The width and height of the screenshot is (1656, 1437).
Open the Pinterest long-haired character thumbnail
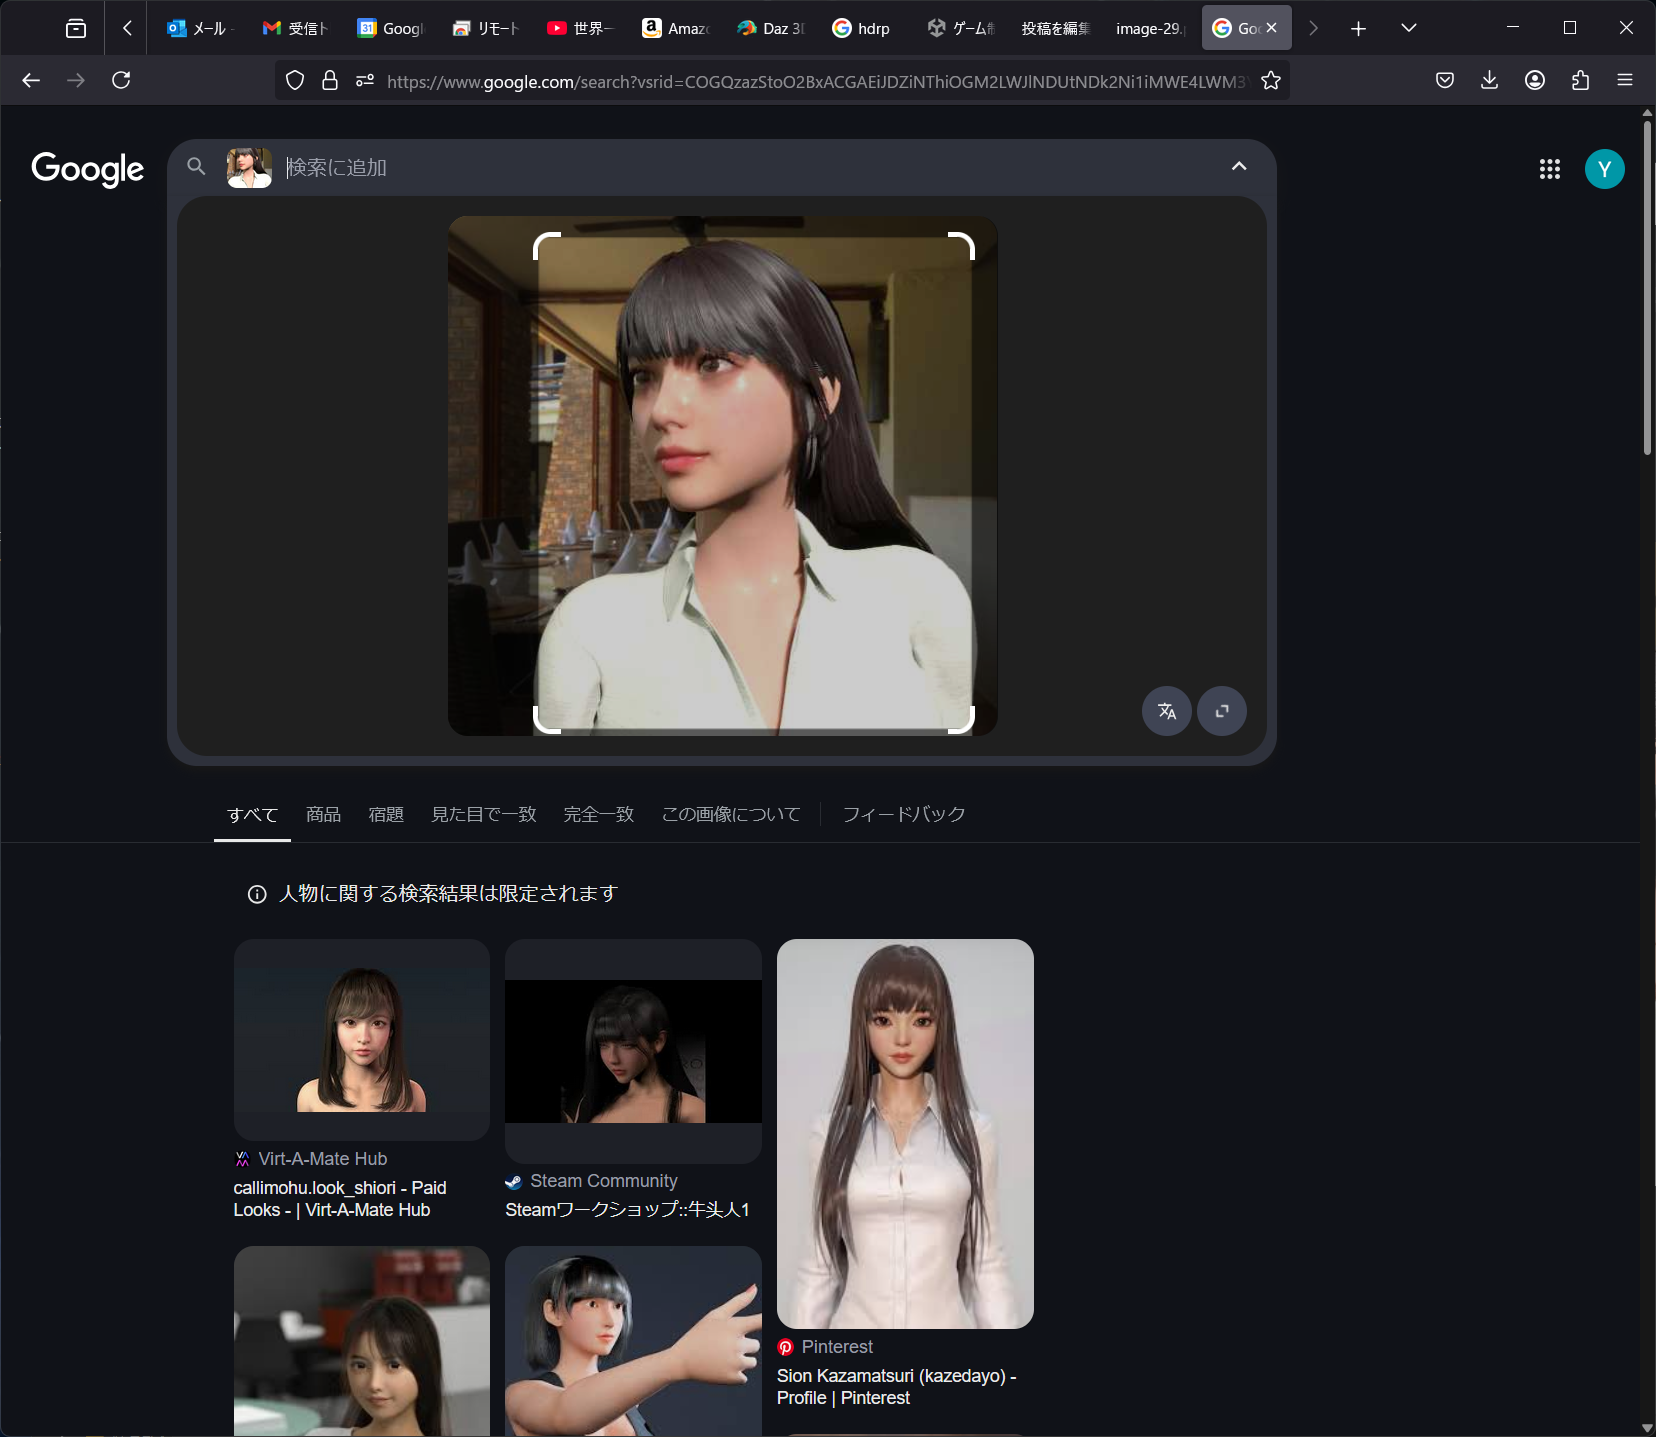click(905, 1133)
